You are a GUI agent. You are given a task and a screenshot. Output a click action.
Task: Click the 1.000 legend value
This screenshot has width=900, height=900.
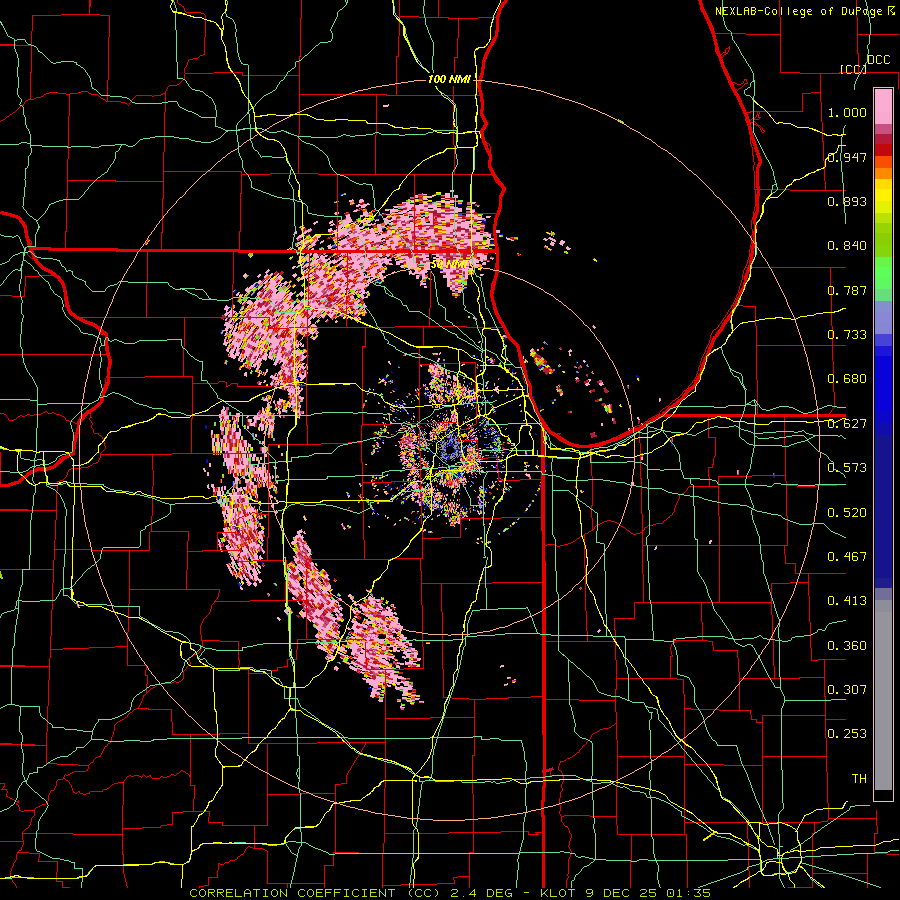pos(847,112)
